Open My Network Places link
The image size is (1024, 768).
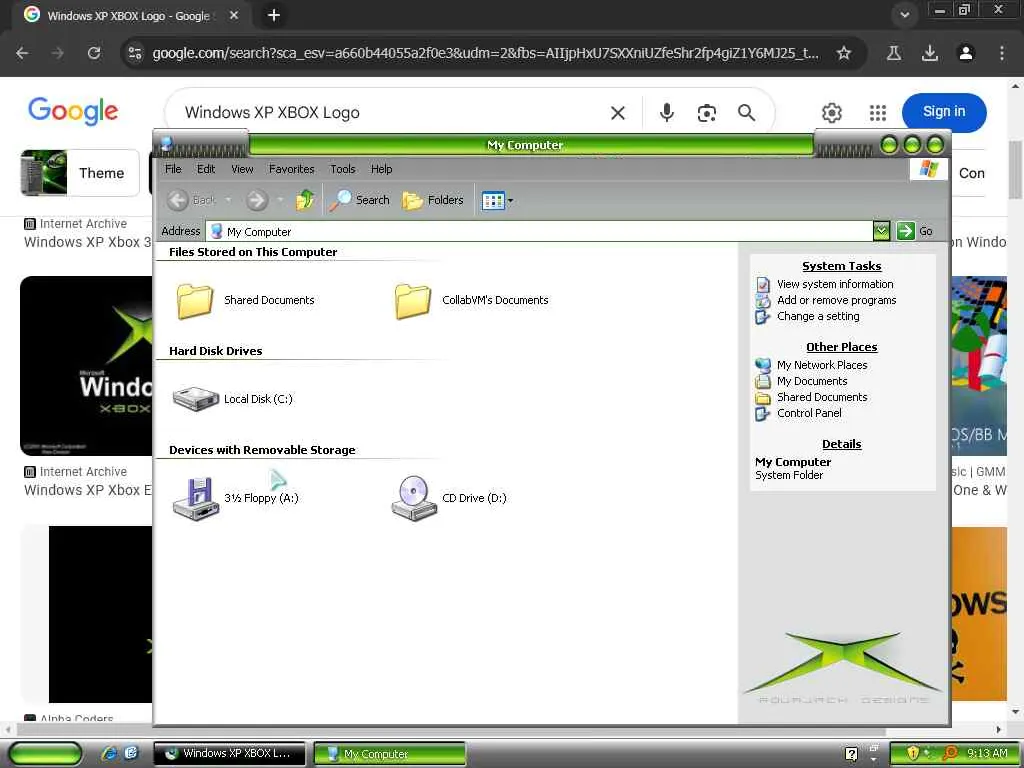point(822,365)
